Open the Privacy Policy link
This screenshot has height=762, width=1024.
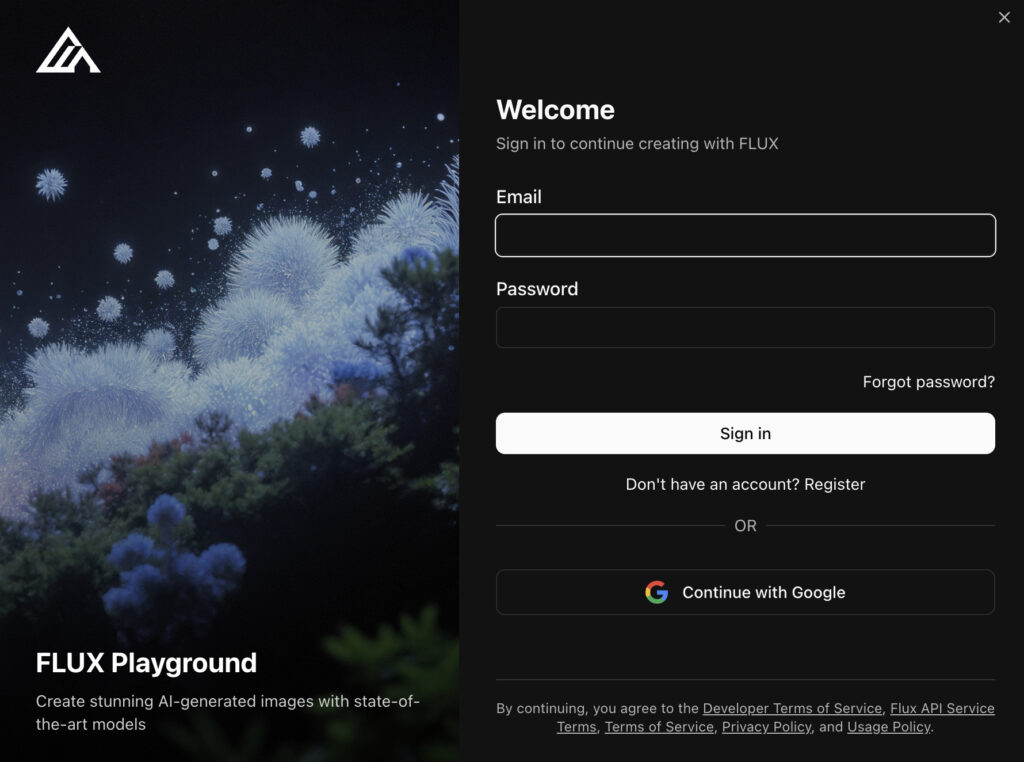[766, 727]
